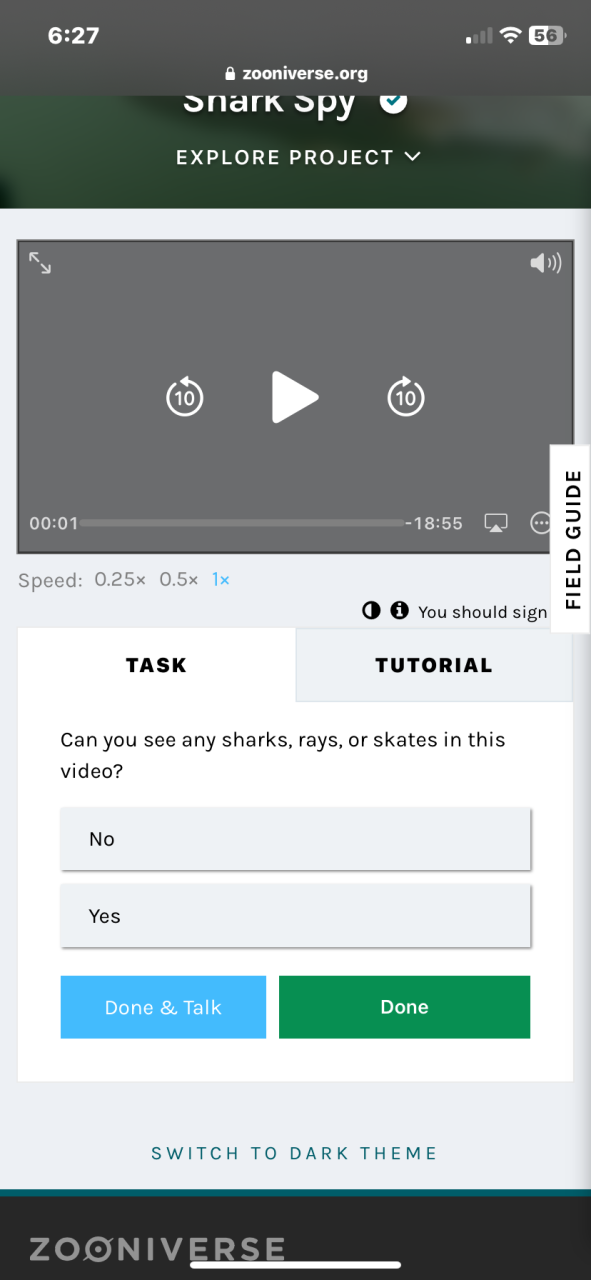
Task: Click the Done & Talk button
Action: click(x=163, y=1007)
